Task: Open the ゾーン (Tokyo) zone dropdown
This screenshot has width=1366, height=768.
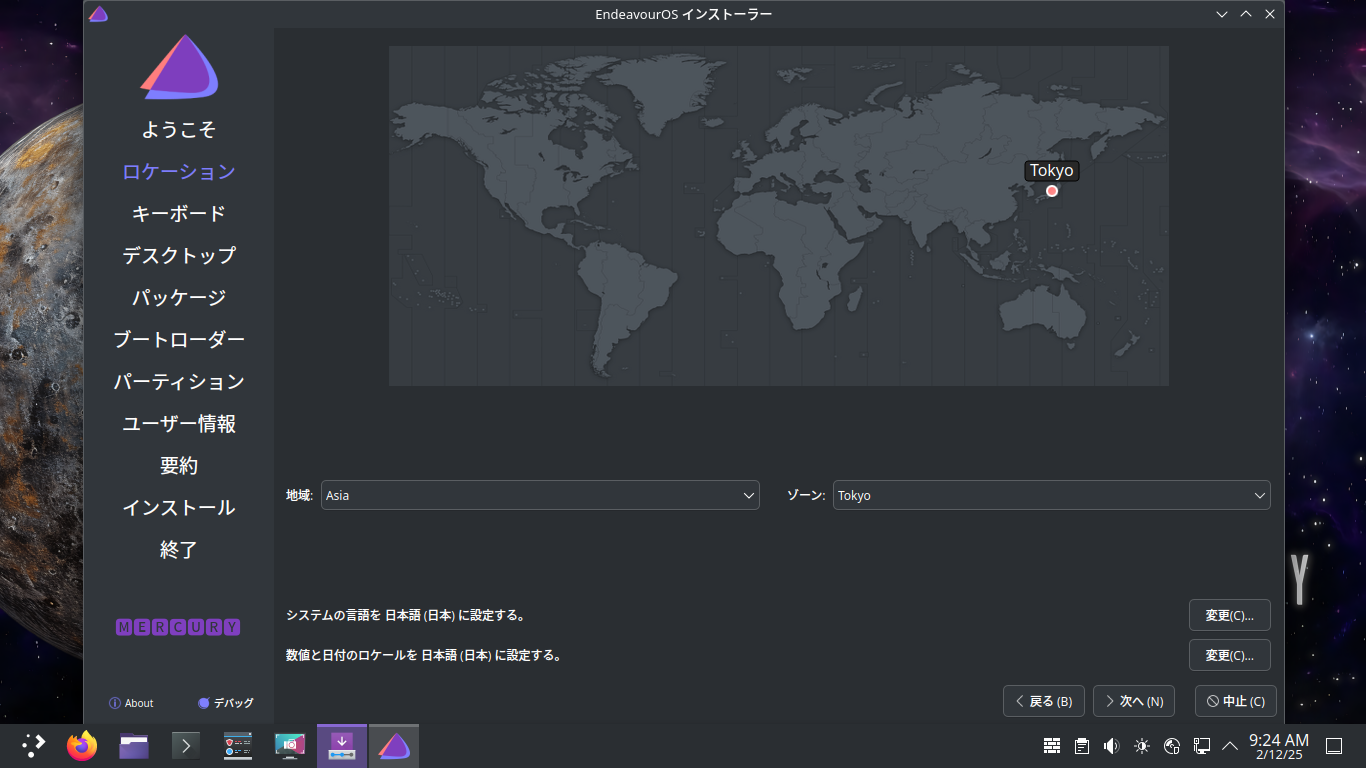Action: click(x=1051, y=495)
